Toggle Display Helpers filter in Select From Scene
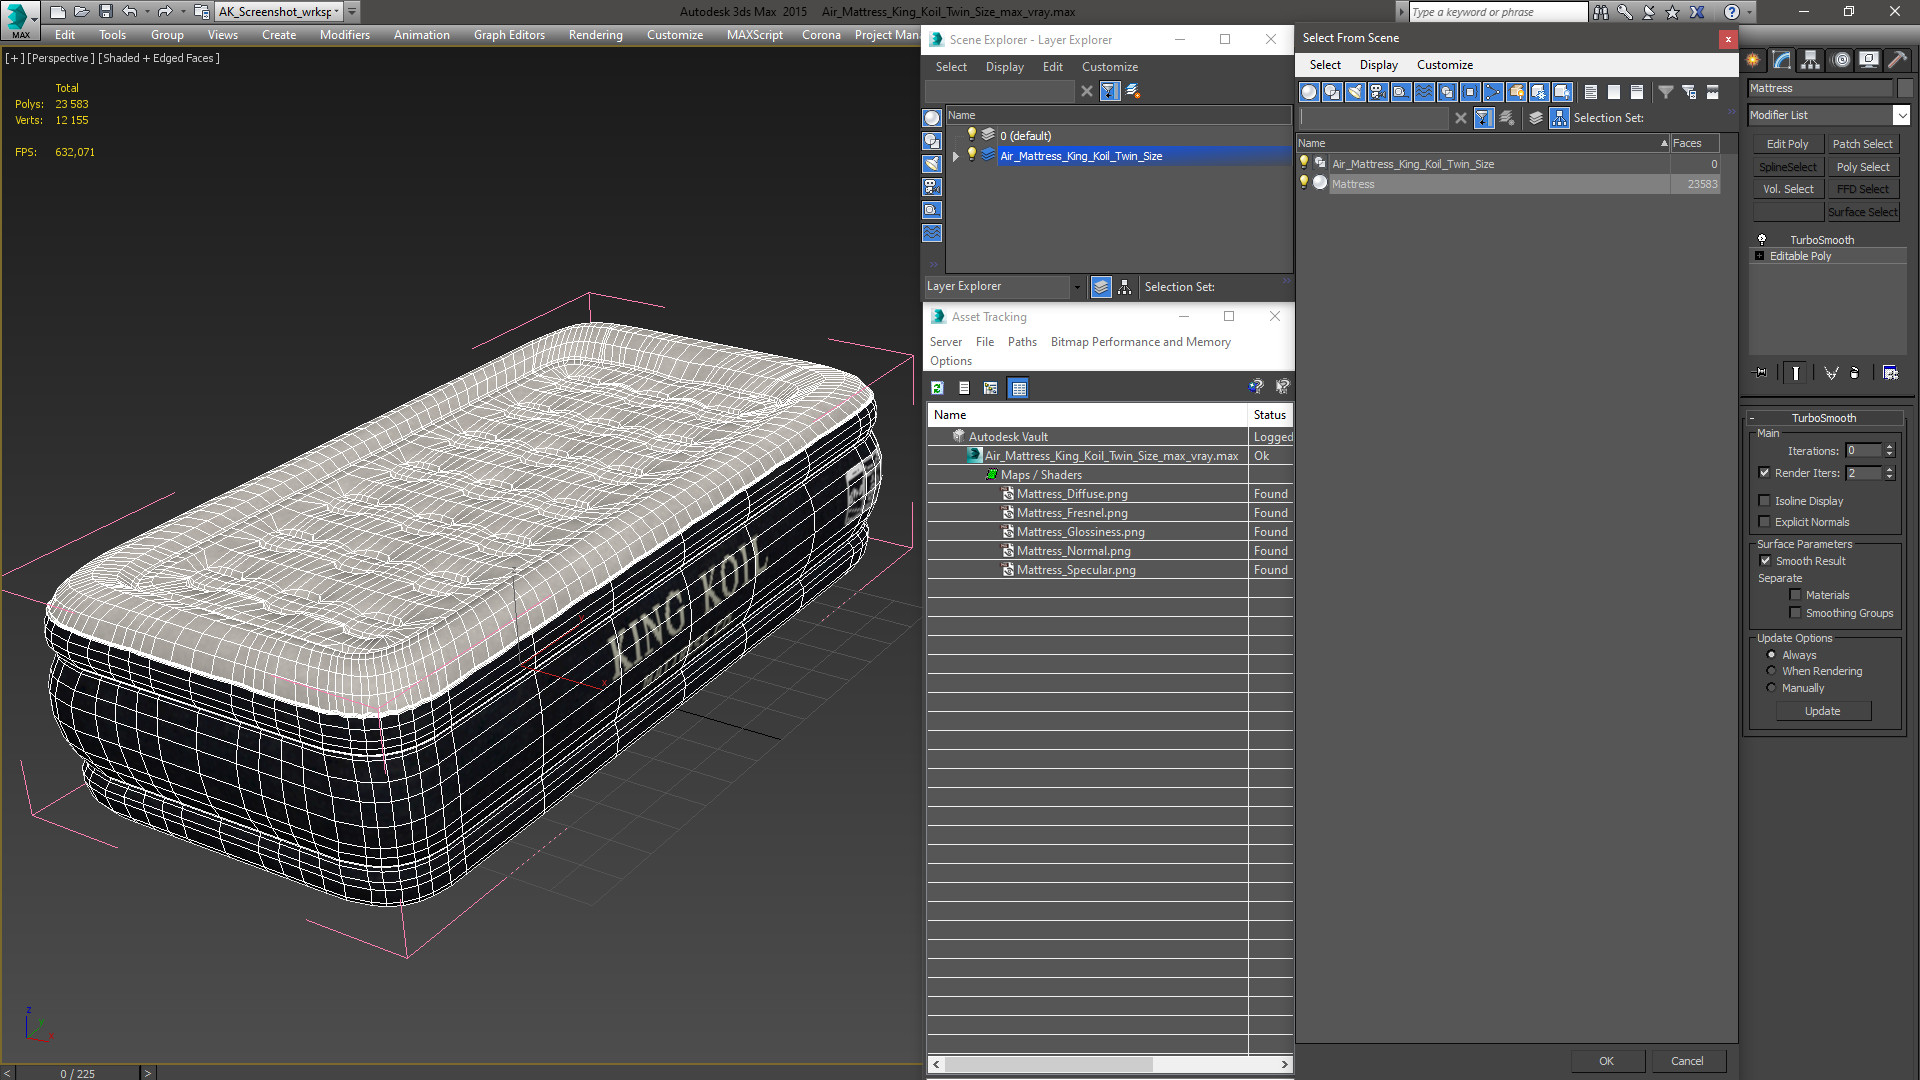1920x1080 pixels. tap(1401, 92)
